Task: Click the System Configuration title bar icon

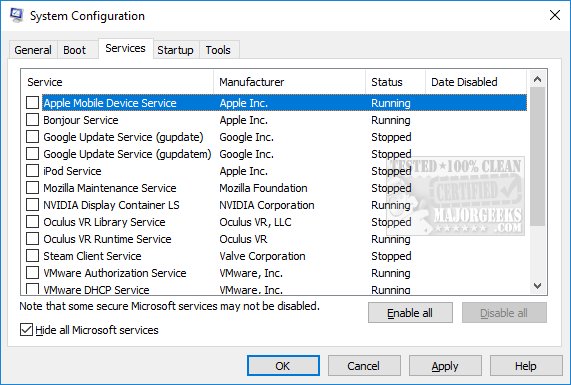Action: tap(16, 15)
